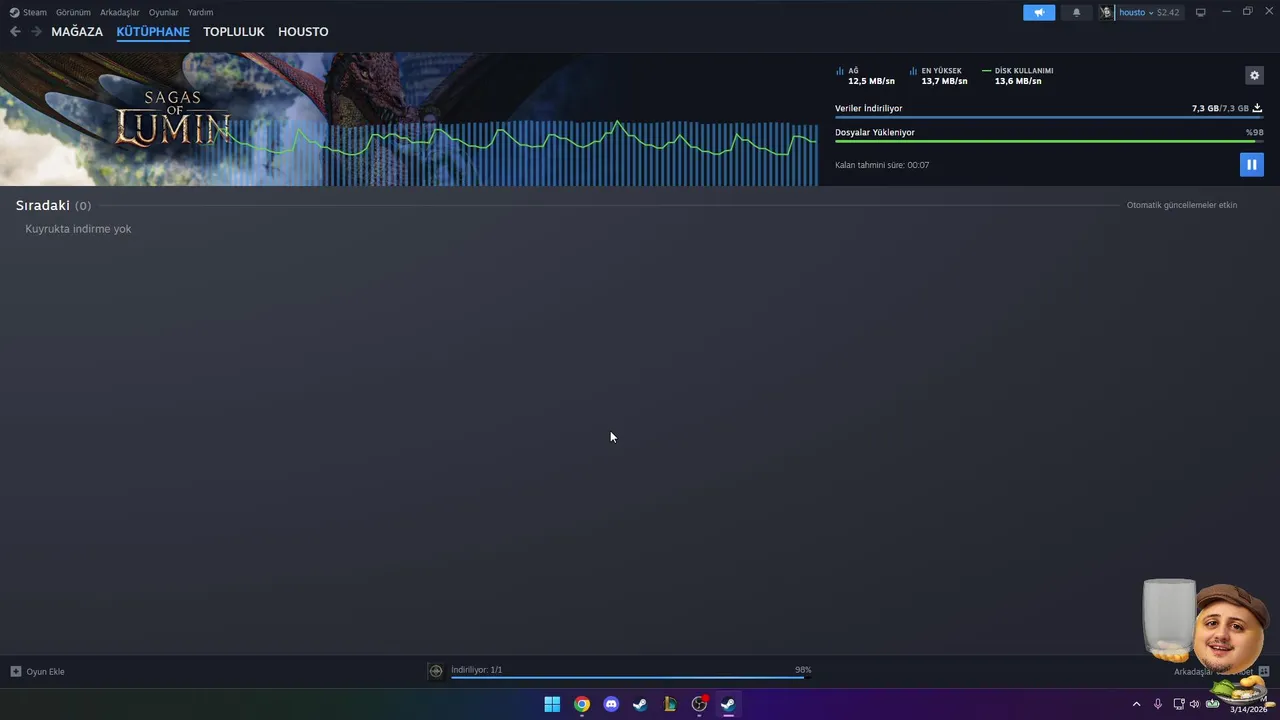
Task: Click the blue announcements megaphone icon
Action: click(1039, 12)
